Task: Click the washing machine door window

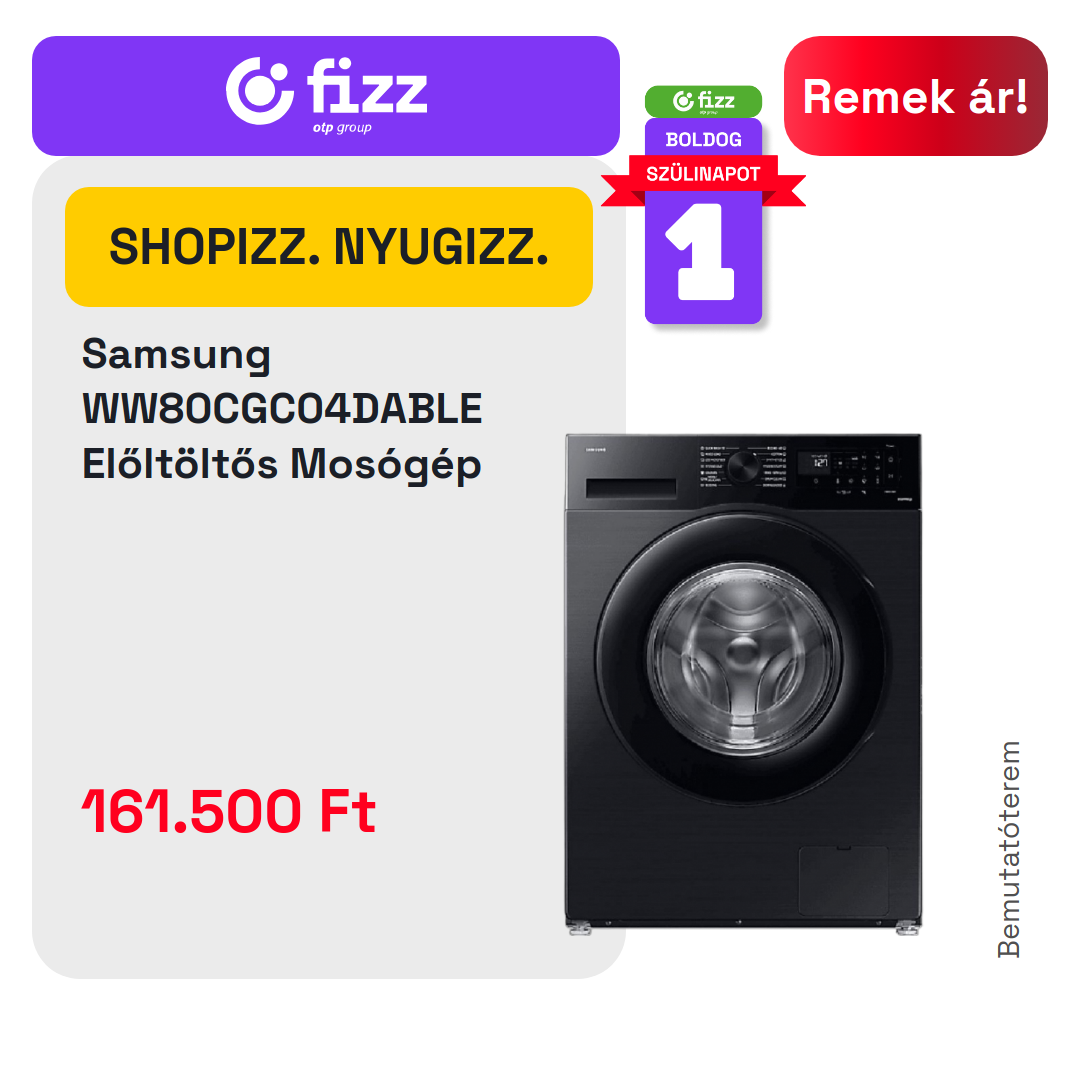Action: coord(744,660)
